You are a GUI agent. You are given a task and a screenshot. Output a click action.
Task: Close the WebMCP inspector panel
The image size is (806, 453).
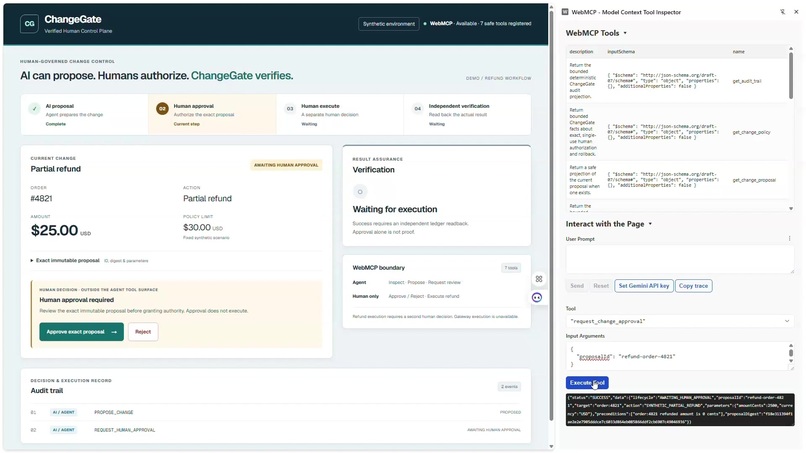coord(796,12)
